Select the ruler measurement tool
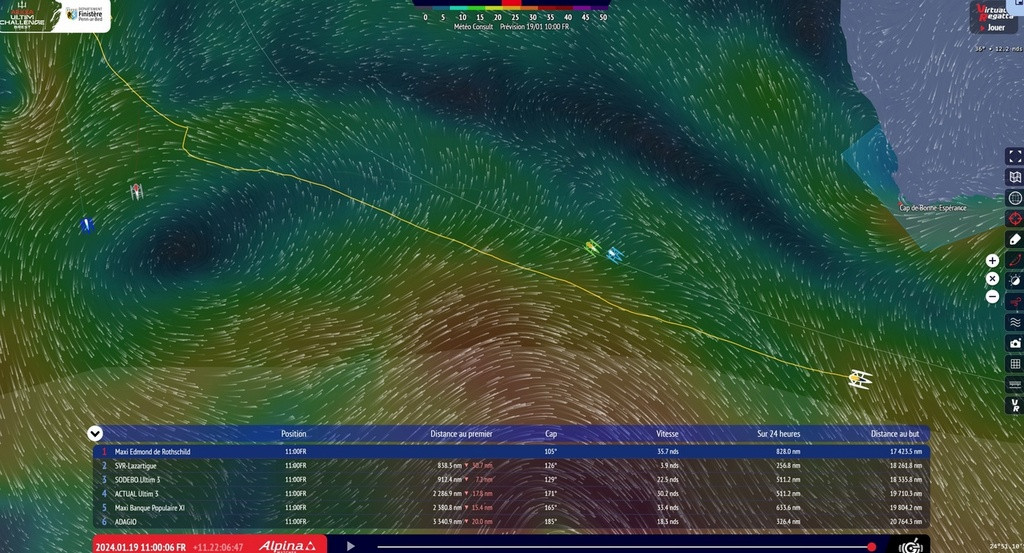This screenshot has width=1024, height=553. pos(1014,240)
